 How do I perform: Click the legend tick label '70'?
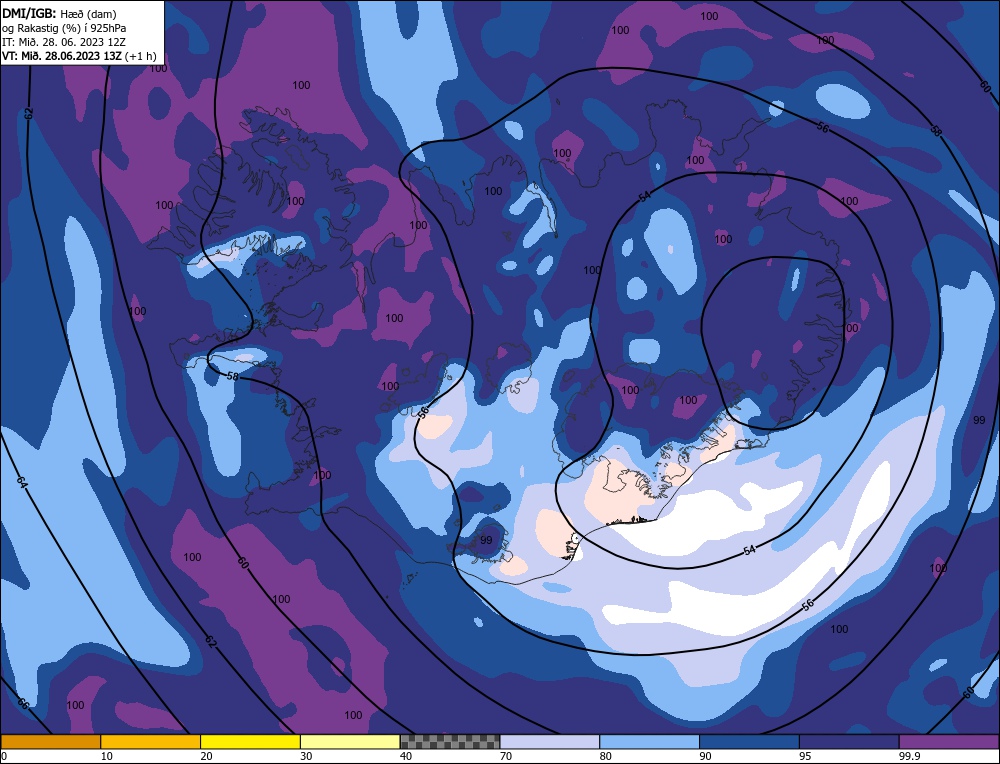pos(506,756)
